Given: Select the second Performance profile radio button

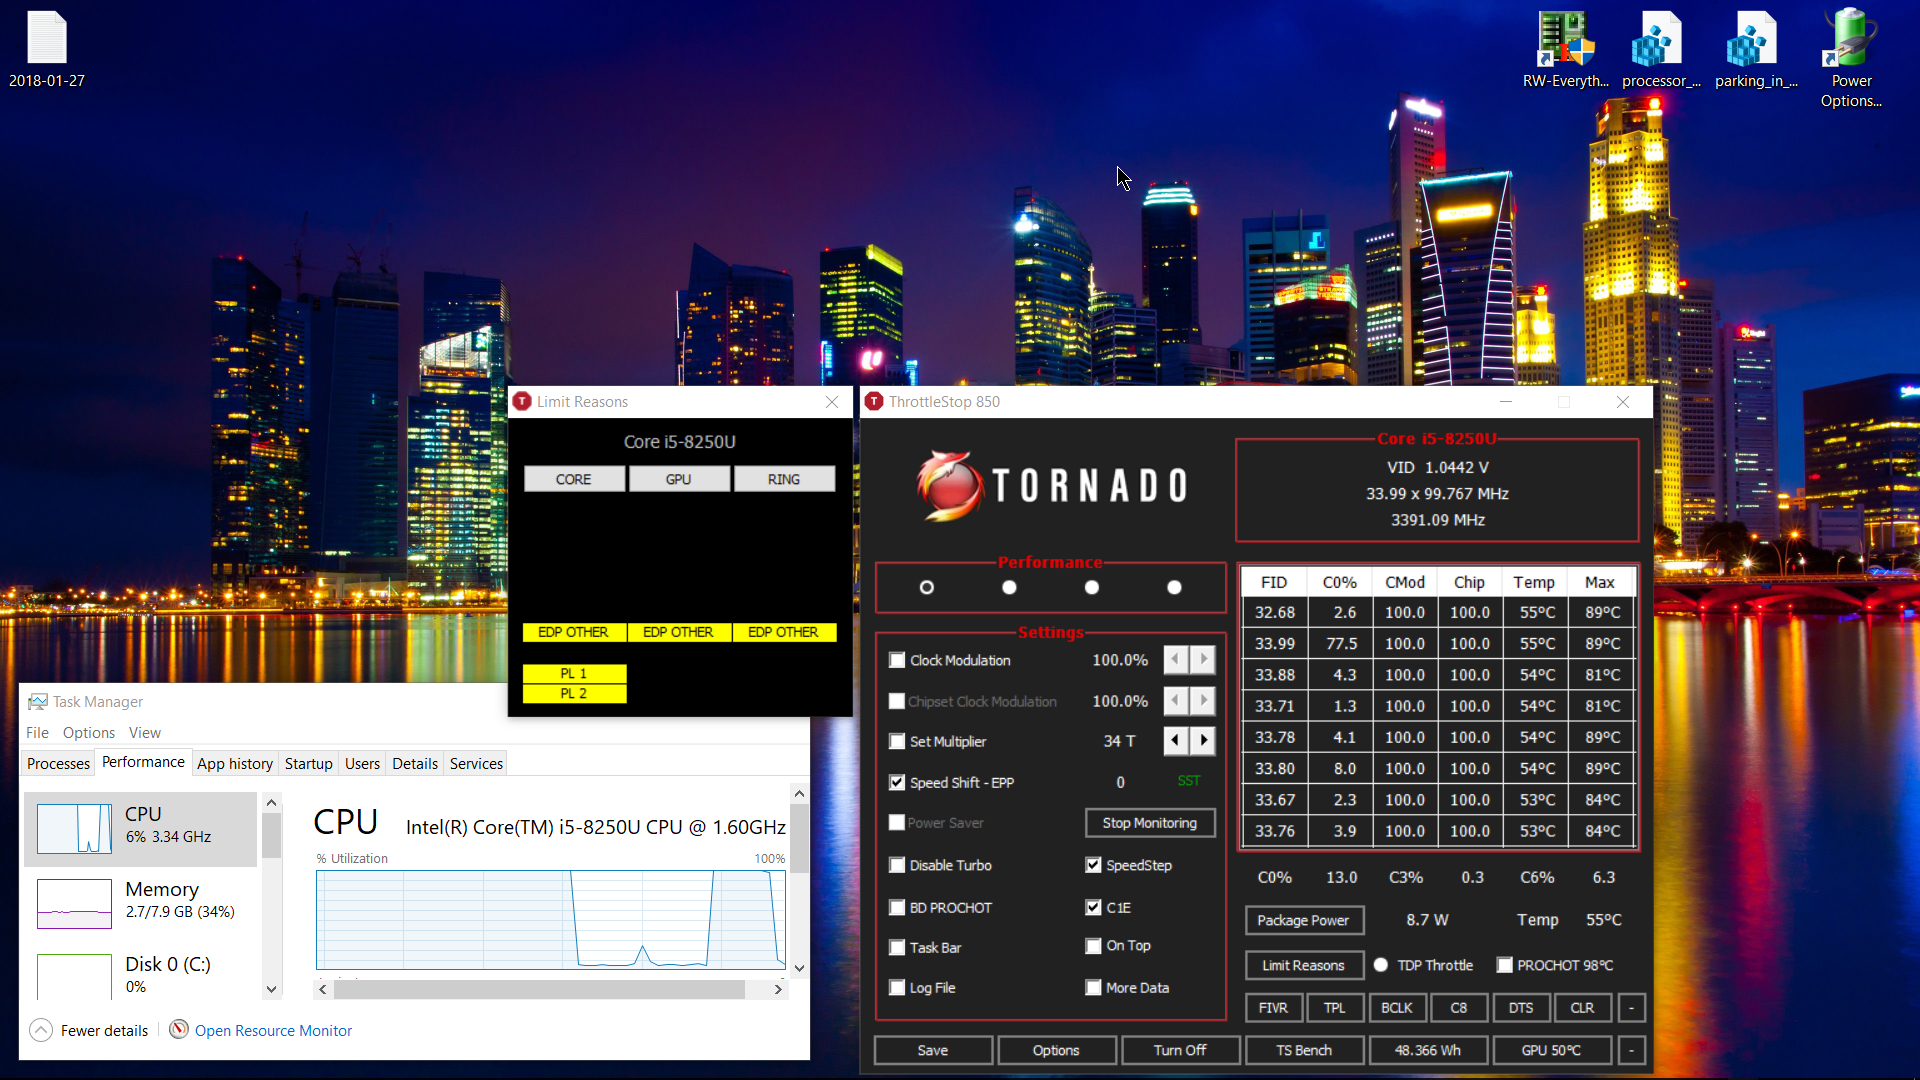Looking at the screenshot, I should [1009, 587].
